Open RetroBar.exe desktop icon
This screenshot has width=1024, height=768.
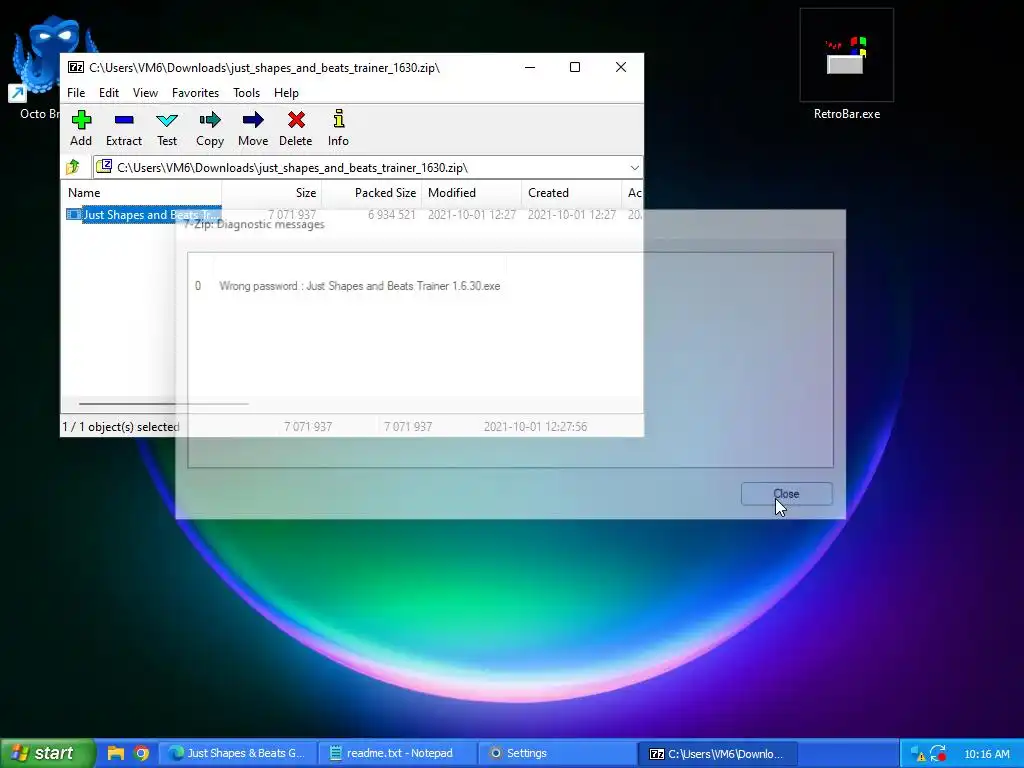[846, 65]
